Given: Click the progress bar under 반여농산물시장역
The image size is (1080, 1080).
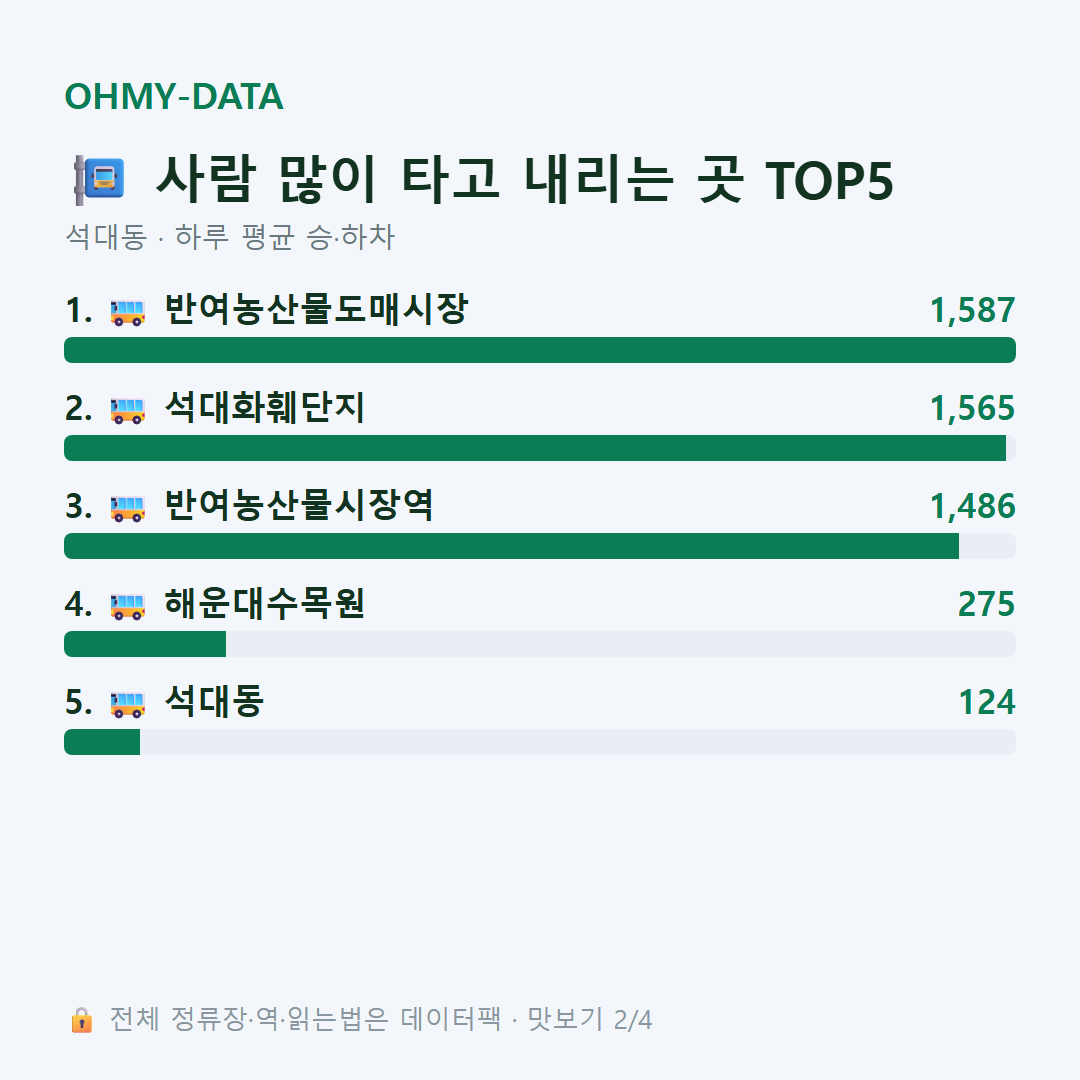Looking at the screenshot, I should (540, 546).
